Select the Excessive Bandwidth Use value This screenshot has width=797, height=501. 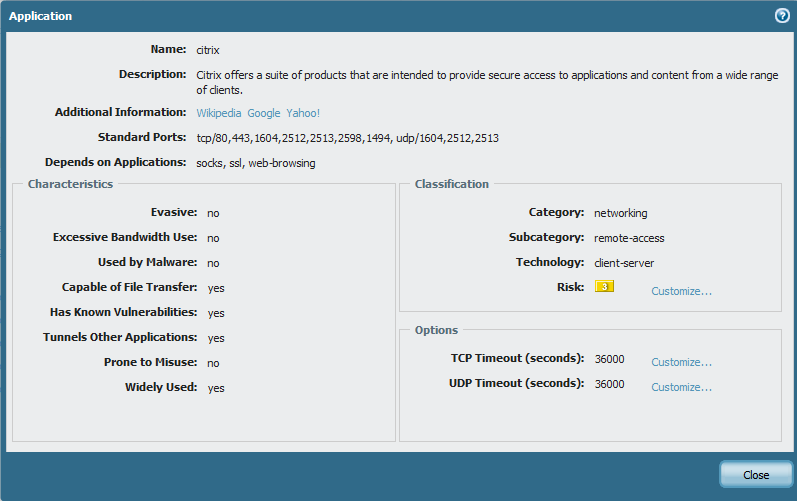coord(213,238)
